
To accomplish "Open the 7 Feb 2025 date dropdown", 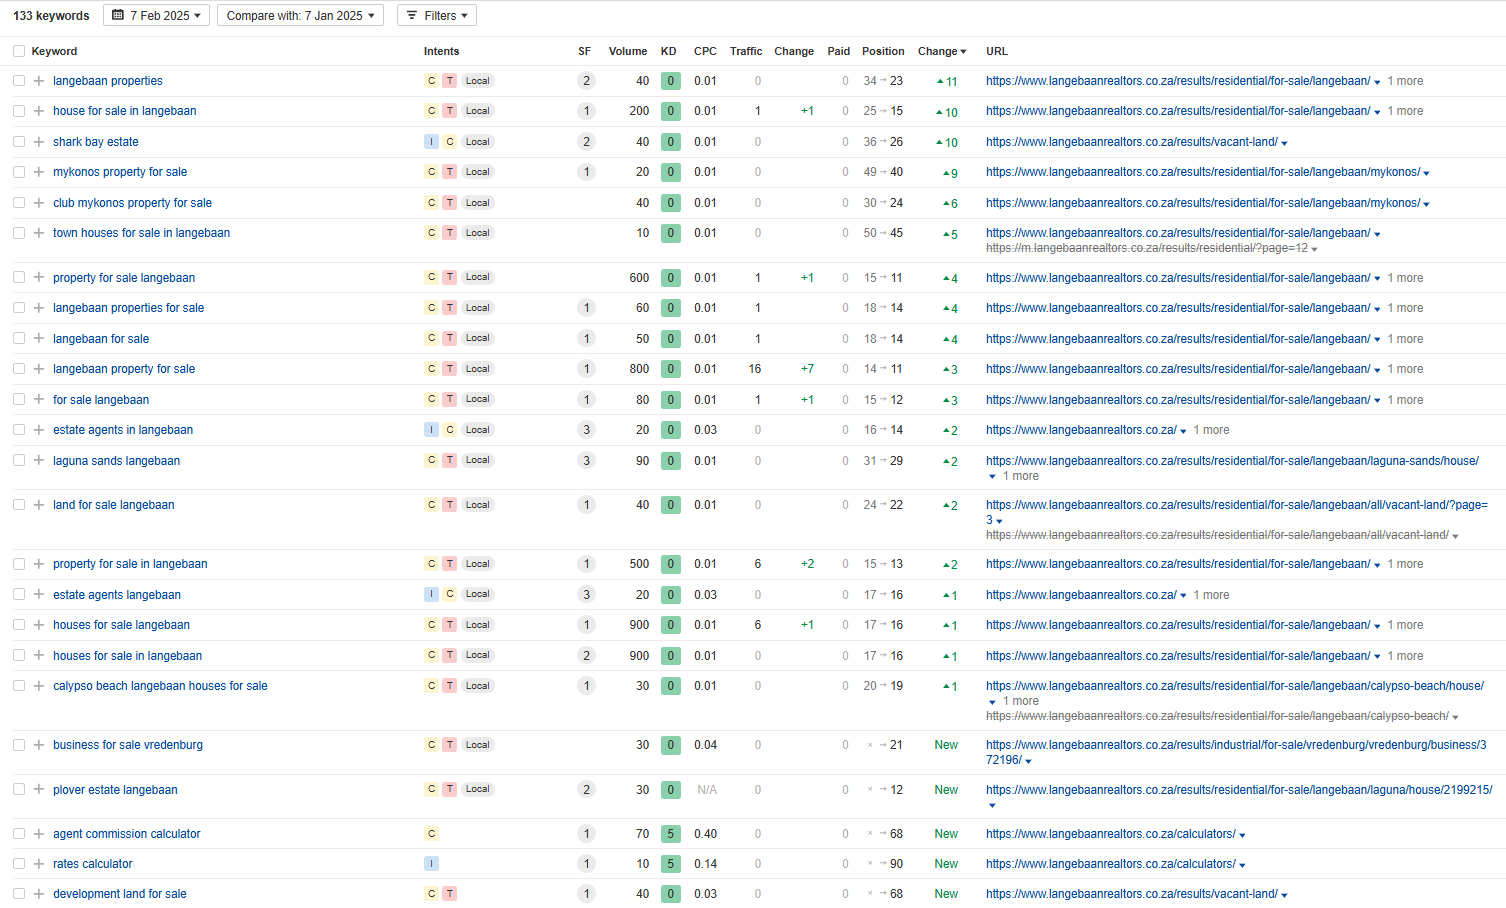I will (157, 15).
